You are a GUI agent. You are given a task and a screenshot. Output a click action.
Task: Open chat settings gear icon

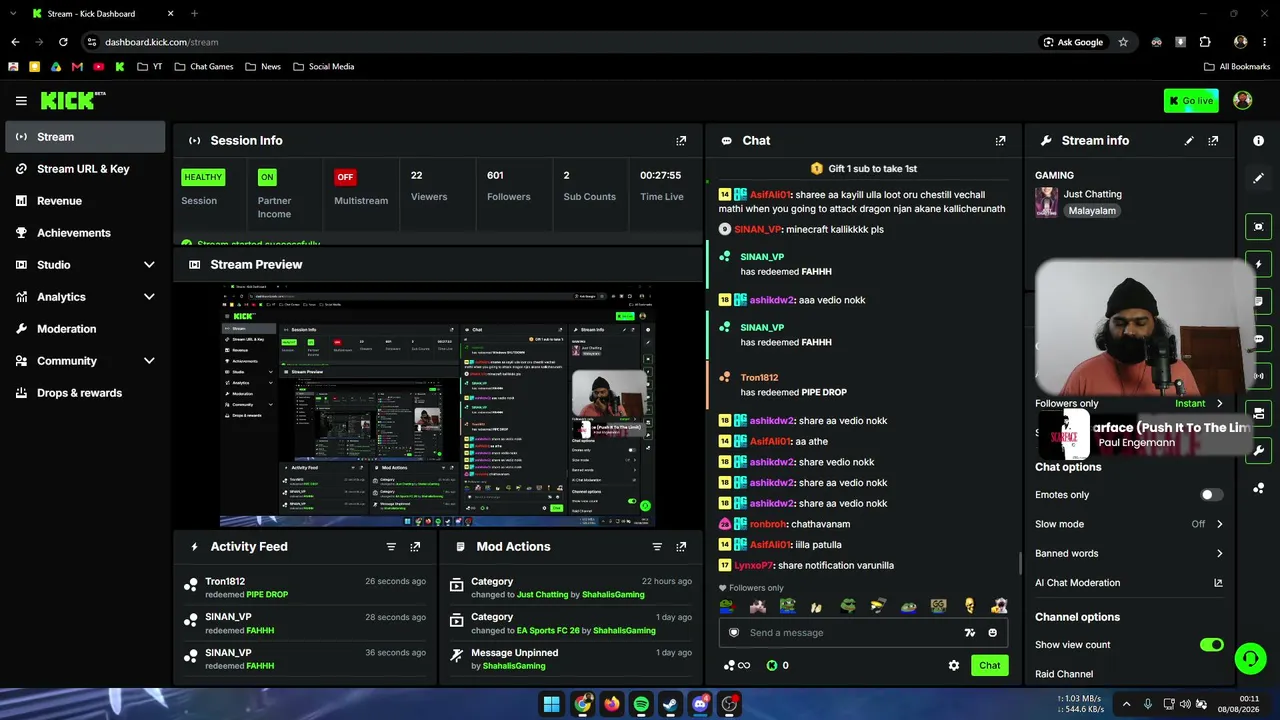(x=954, y=666)
